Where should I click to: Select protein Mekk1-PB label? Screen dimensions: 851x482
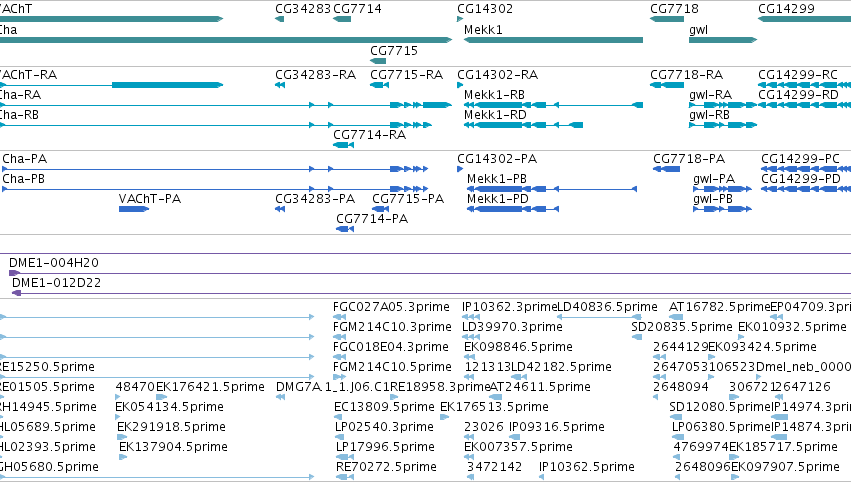(497, 179)
